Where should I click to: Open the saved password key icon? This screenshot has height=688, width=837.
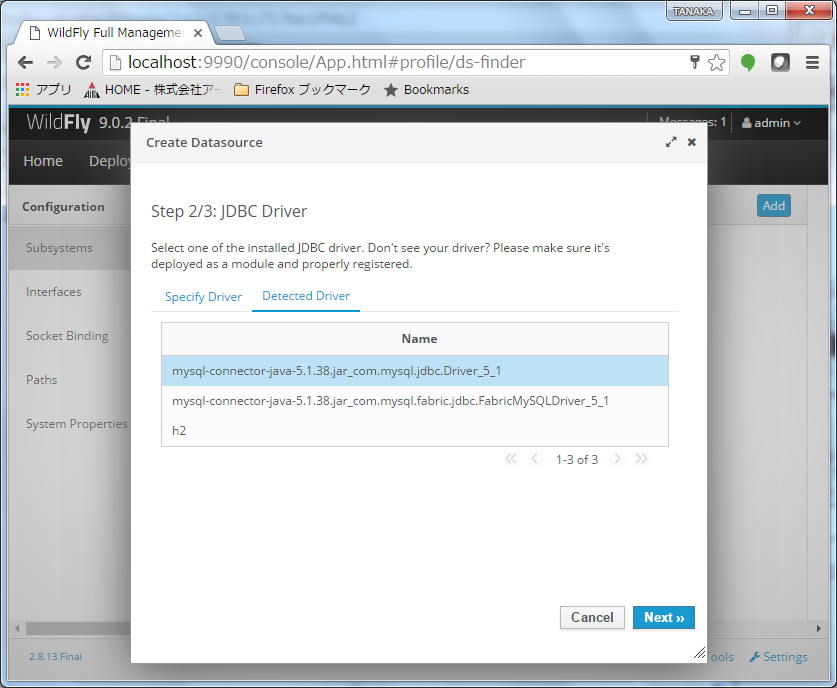[694, 62]
